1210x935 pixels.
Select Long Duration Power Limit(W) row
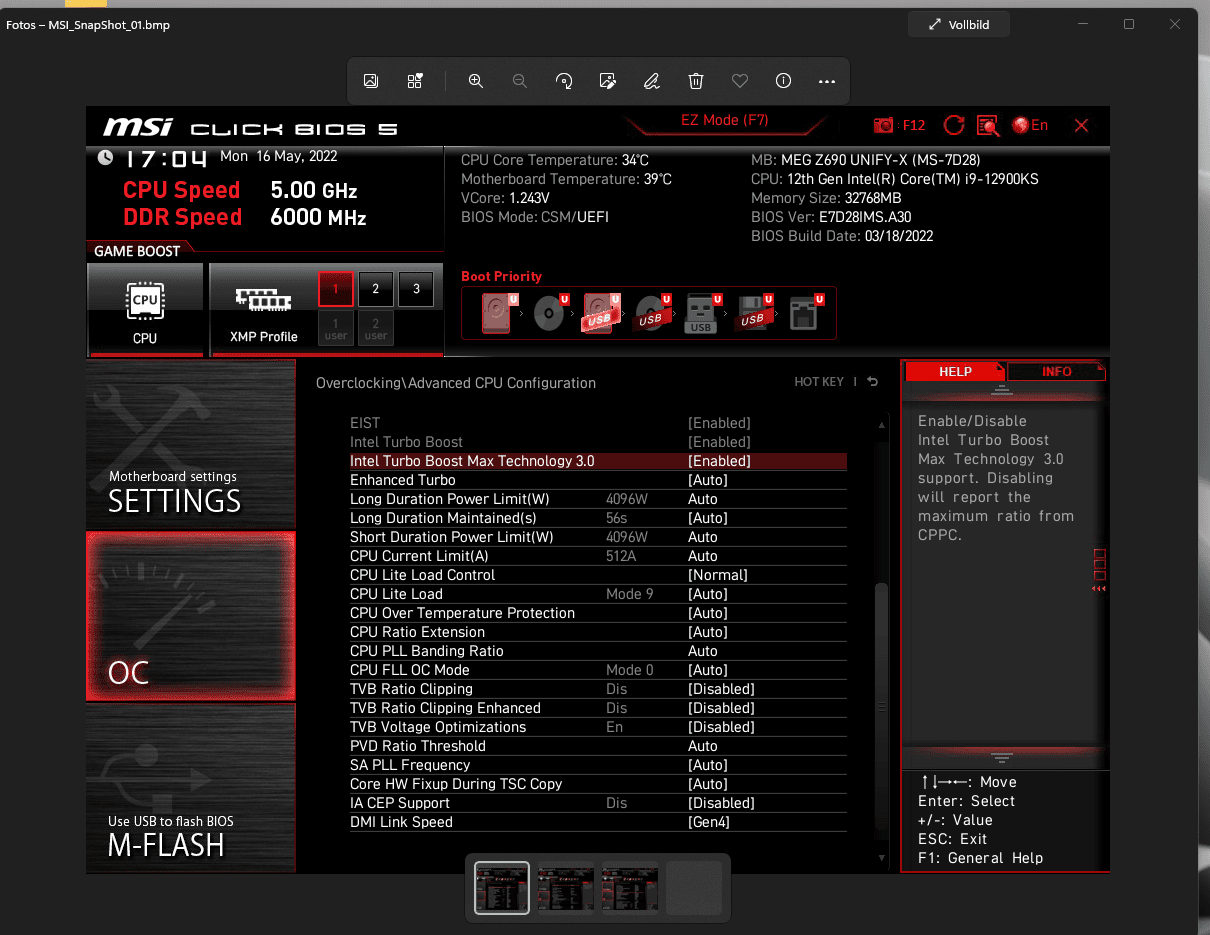pos(598,499)
